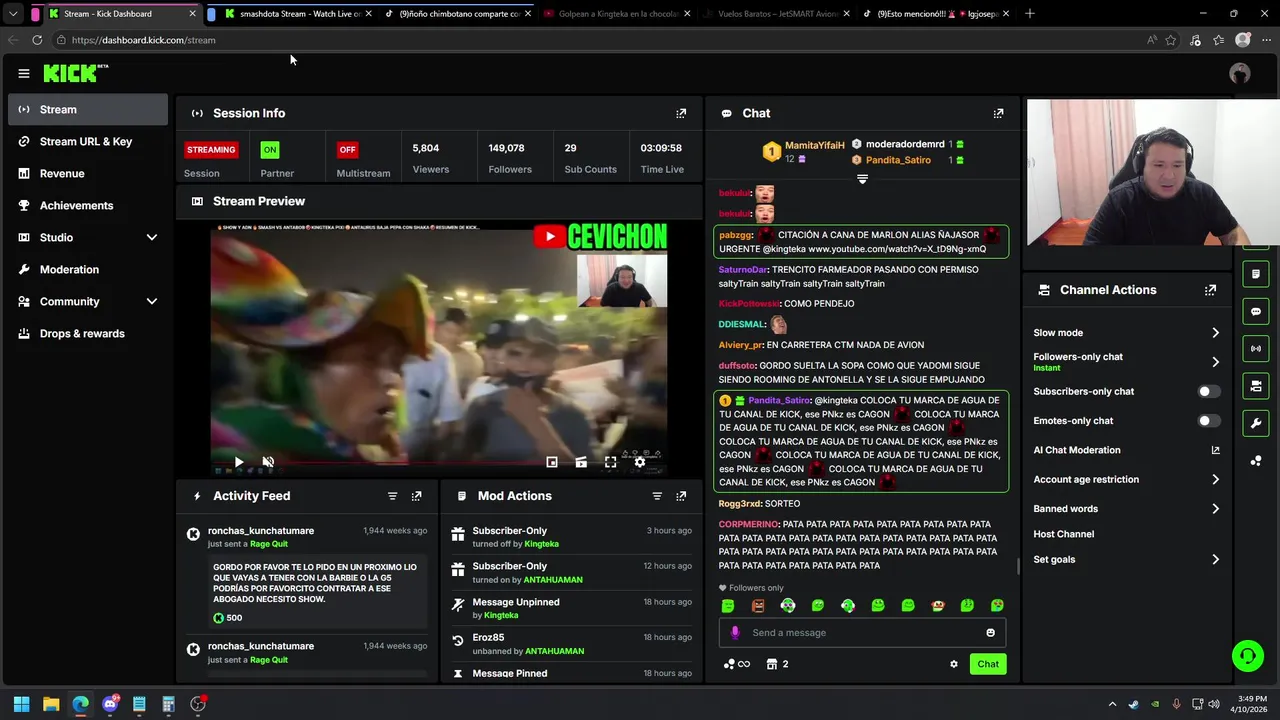The height and width of the screenshot is (720, 1280).
Task: Go to Revenue in sidebar
Action: (88, 173)
